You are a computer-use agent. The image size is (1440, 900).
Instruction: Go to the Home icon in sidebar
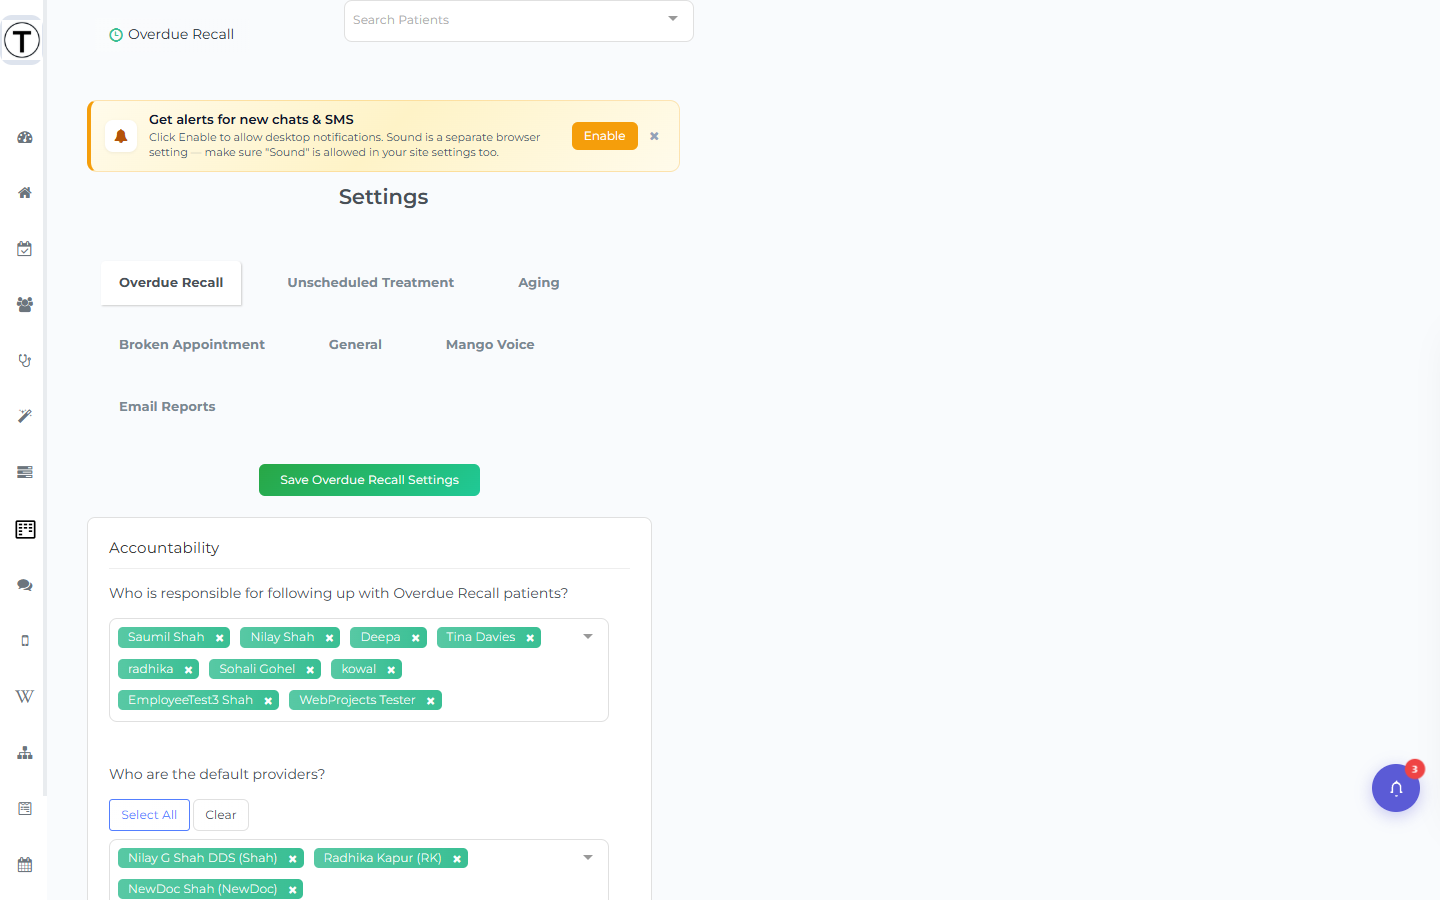pyautogui.click(x=25, y=193)
